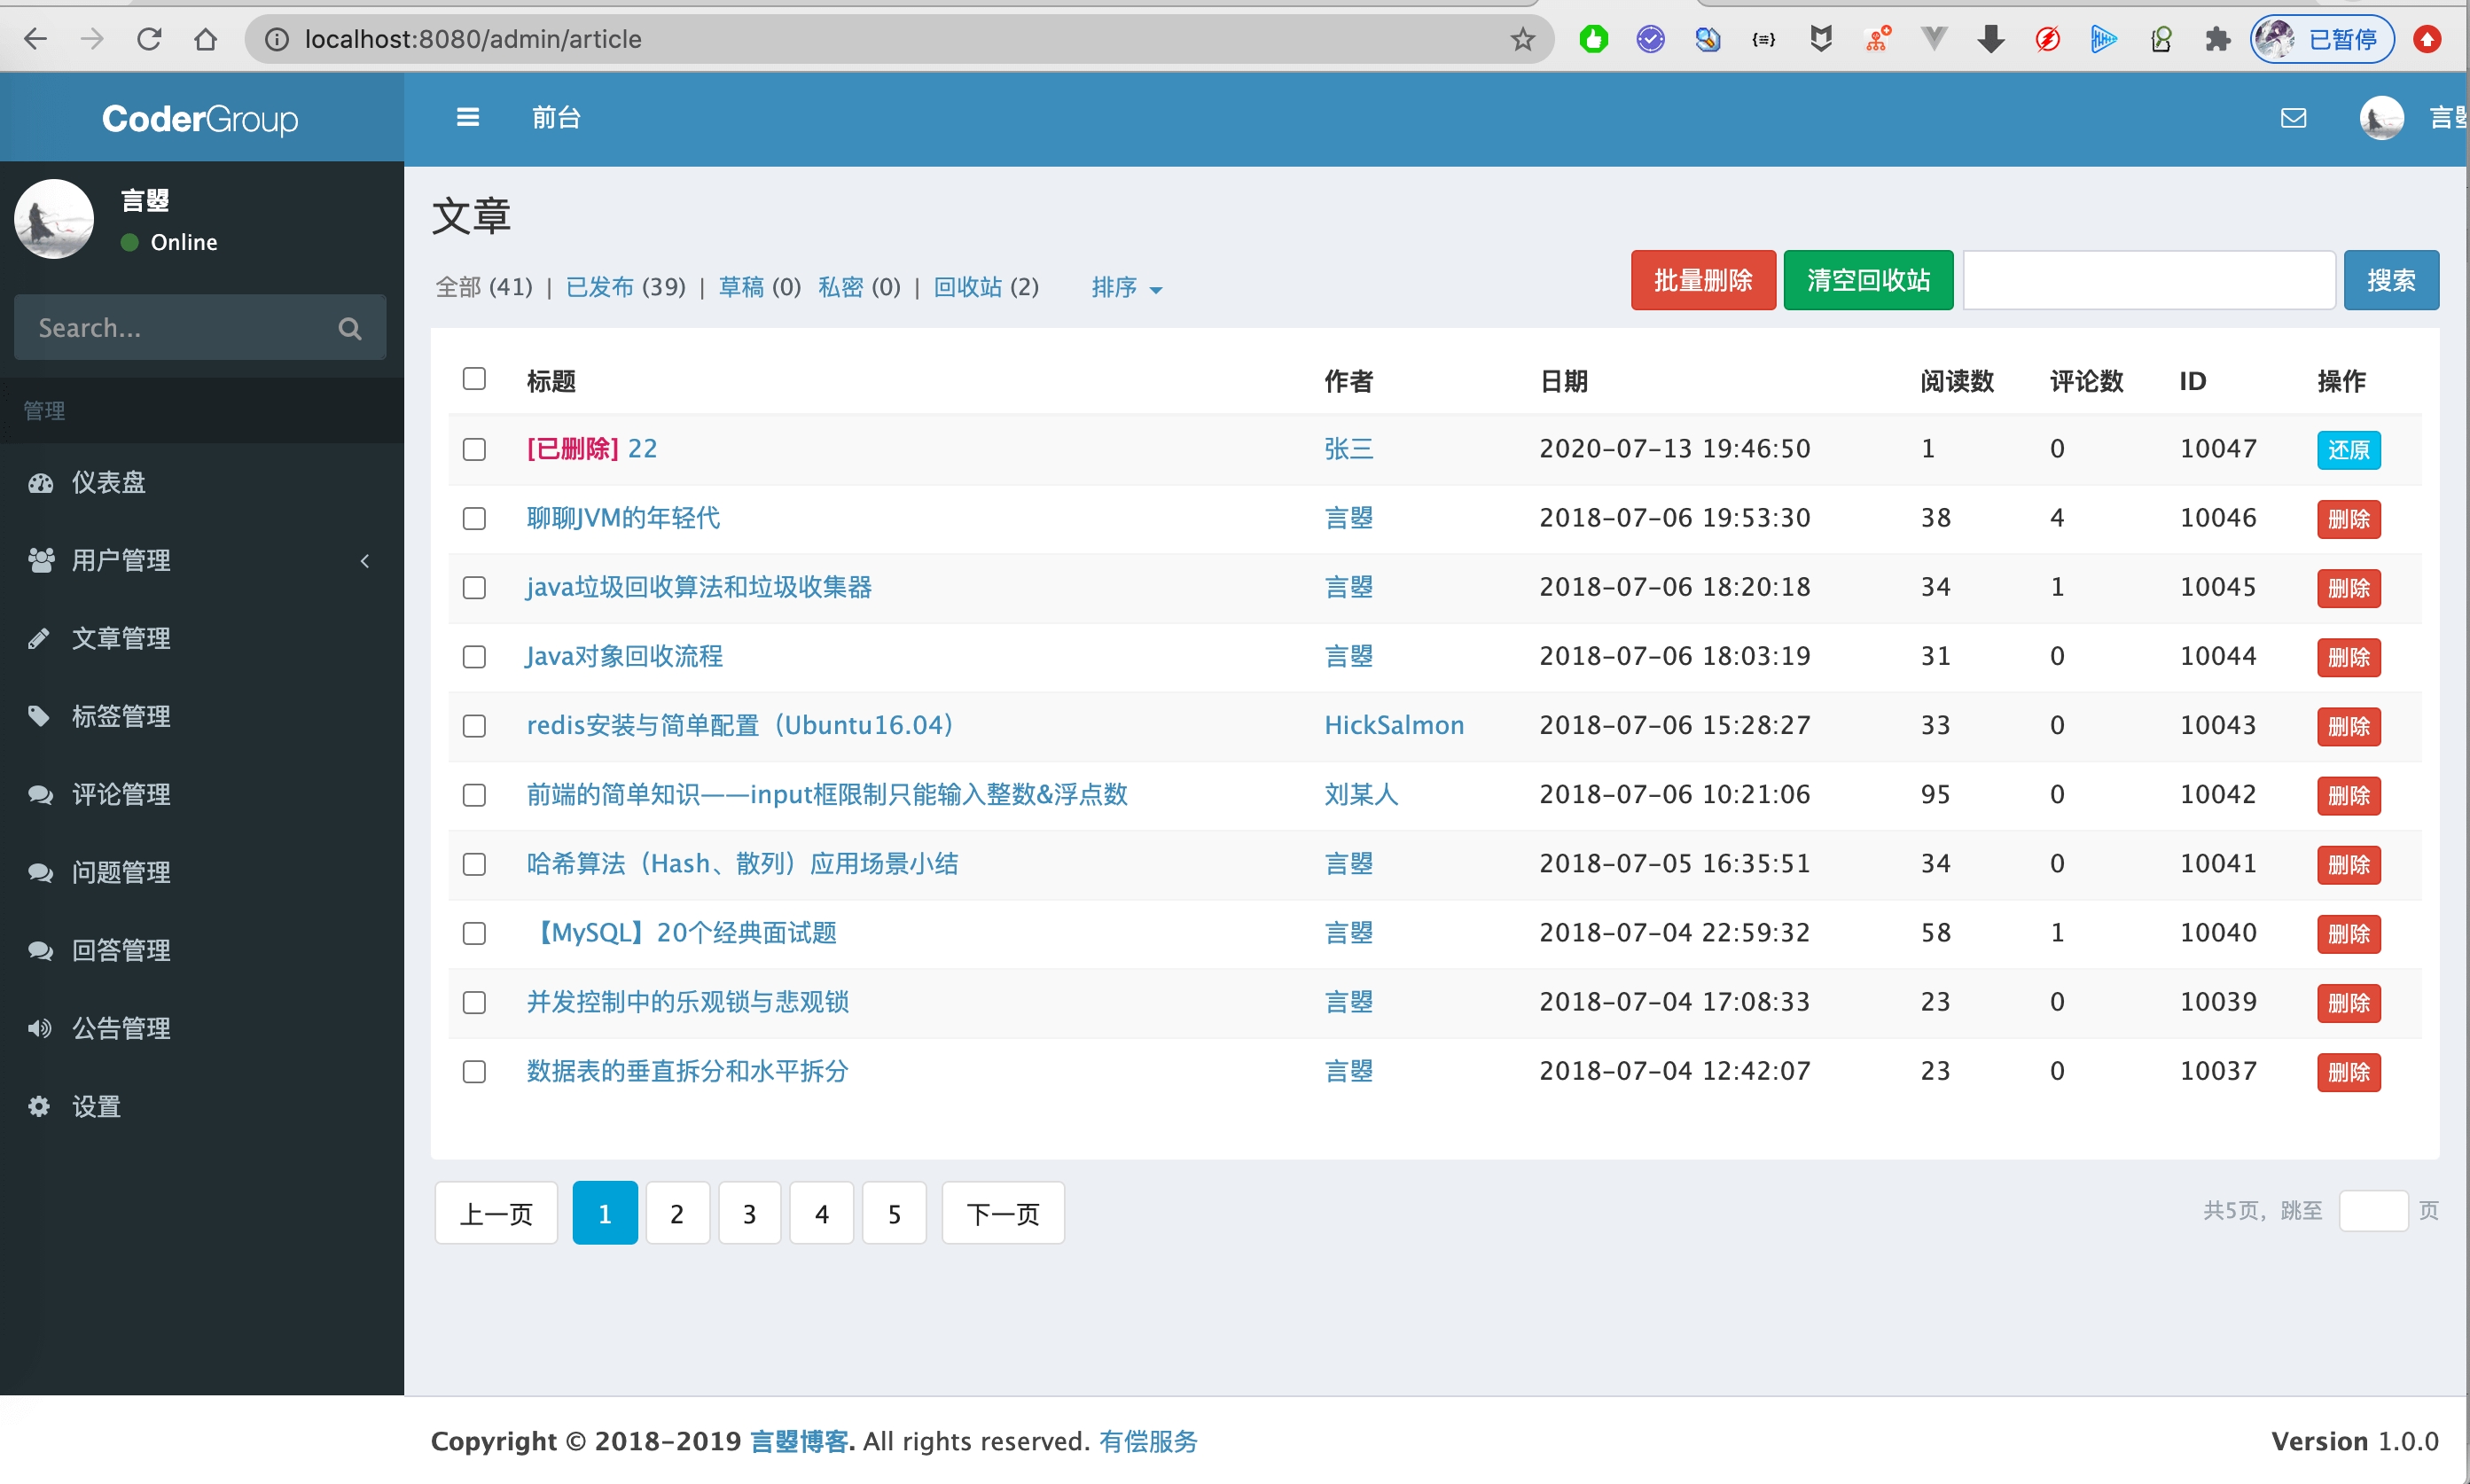
Task: Select the checkbox beside [已删除] 22
Action: click(474, 449)
